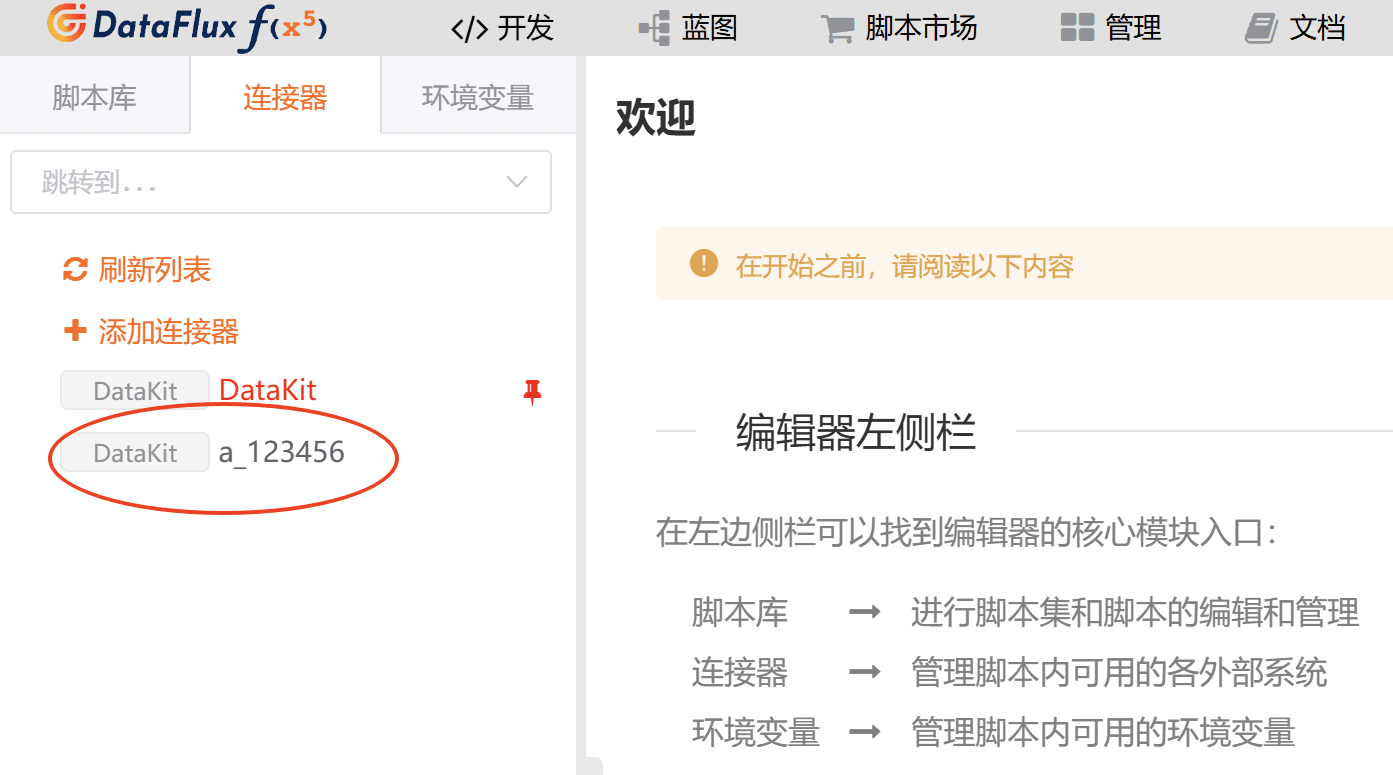
Task: Click the orange warning icon in the notice
Action: point(704,264)
